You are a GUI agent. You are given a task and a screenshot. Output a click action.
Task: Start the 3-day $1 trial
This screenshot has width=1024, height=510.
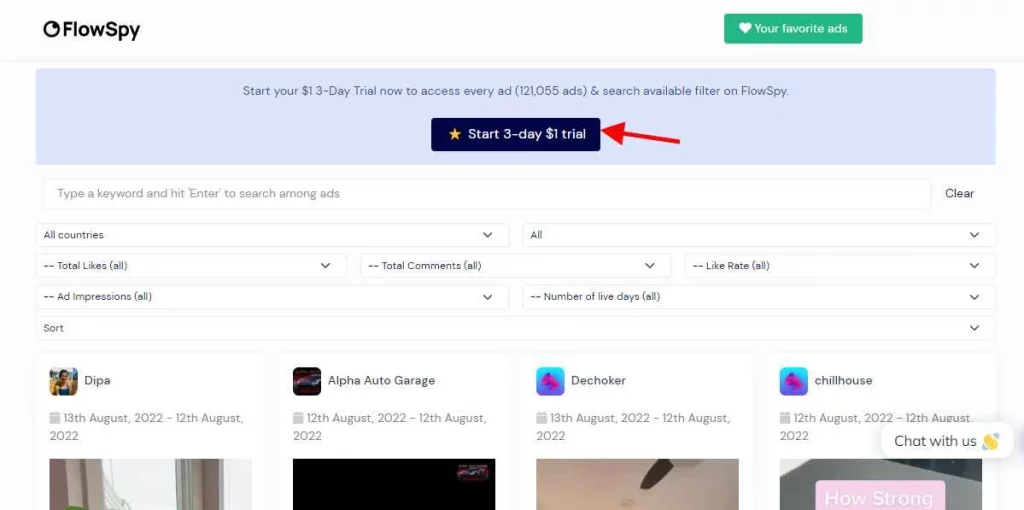coord(515,135)
